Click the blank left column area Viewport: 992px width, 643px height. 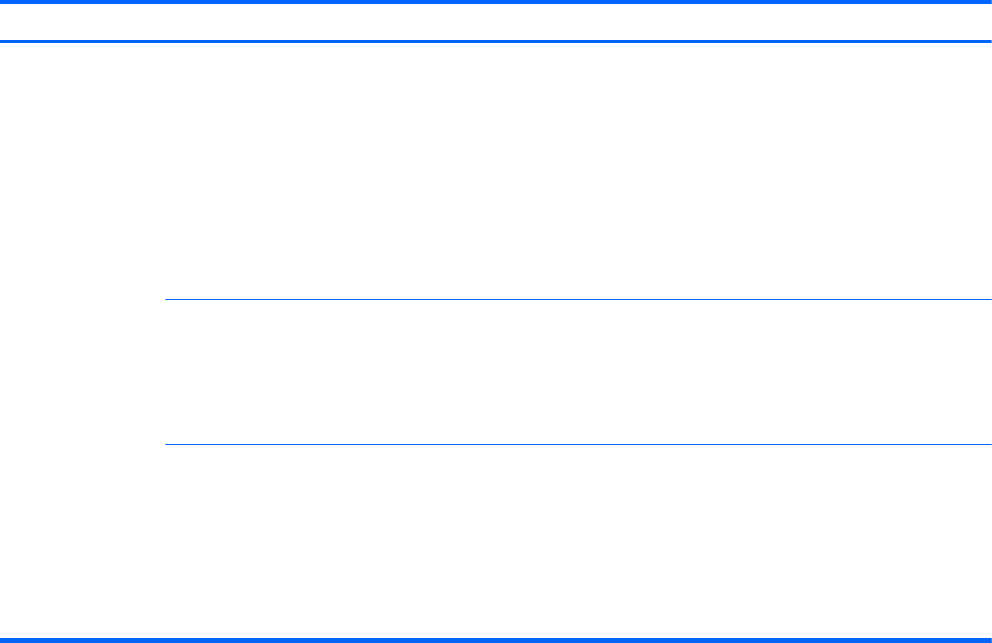coord(82,340)
